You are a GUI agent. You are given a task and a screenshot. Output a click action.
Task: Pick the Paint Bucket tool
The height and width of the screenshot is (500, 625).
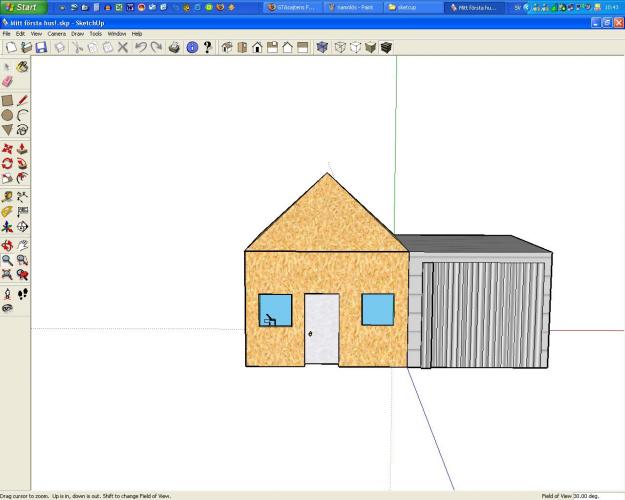(x=22, y=67)
